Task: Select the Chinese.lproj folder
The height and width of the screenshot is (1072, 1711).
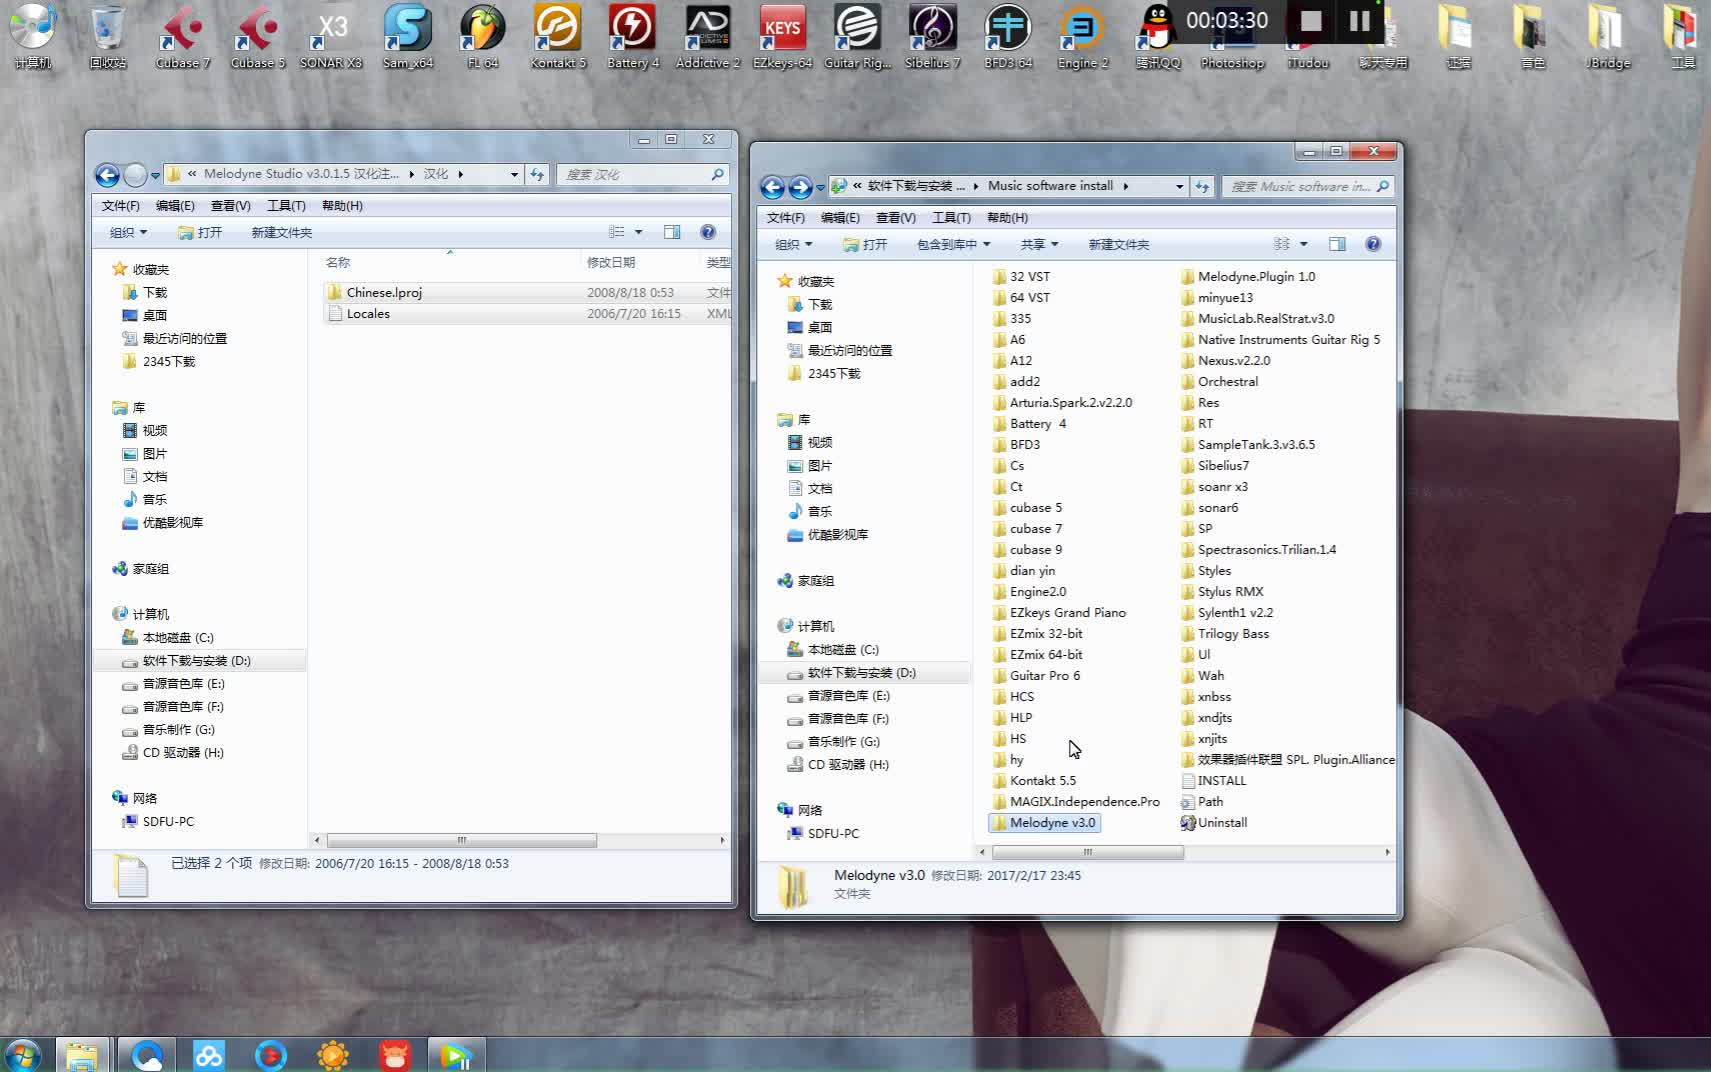Action: pyautogui.click(x=527, y=292)
